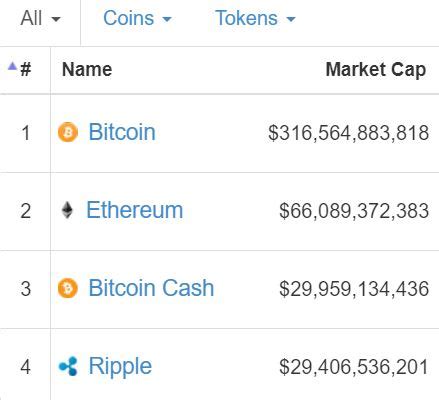The image size is (439, 400).
Task: Click the Bitcoin logo icon
Action: [68, 132]
